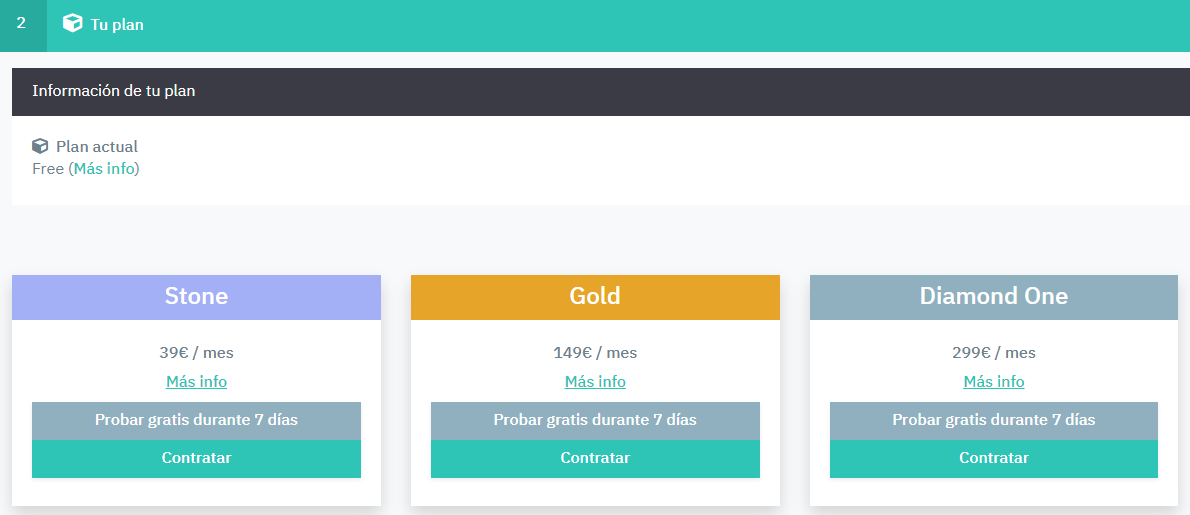Open Más info link for the Free plan
Image resolution: width=1190 pixels, height=515 pixels.
[x=104, y=169]
